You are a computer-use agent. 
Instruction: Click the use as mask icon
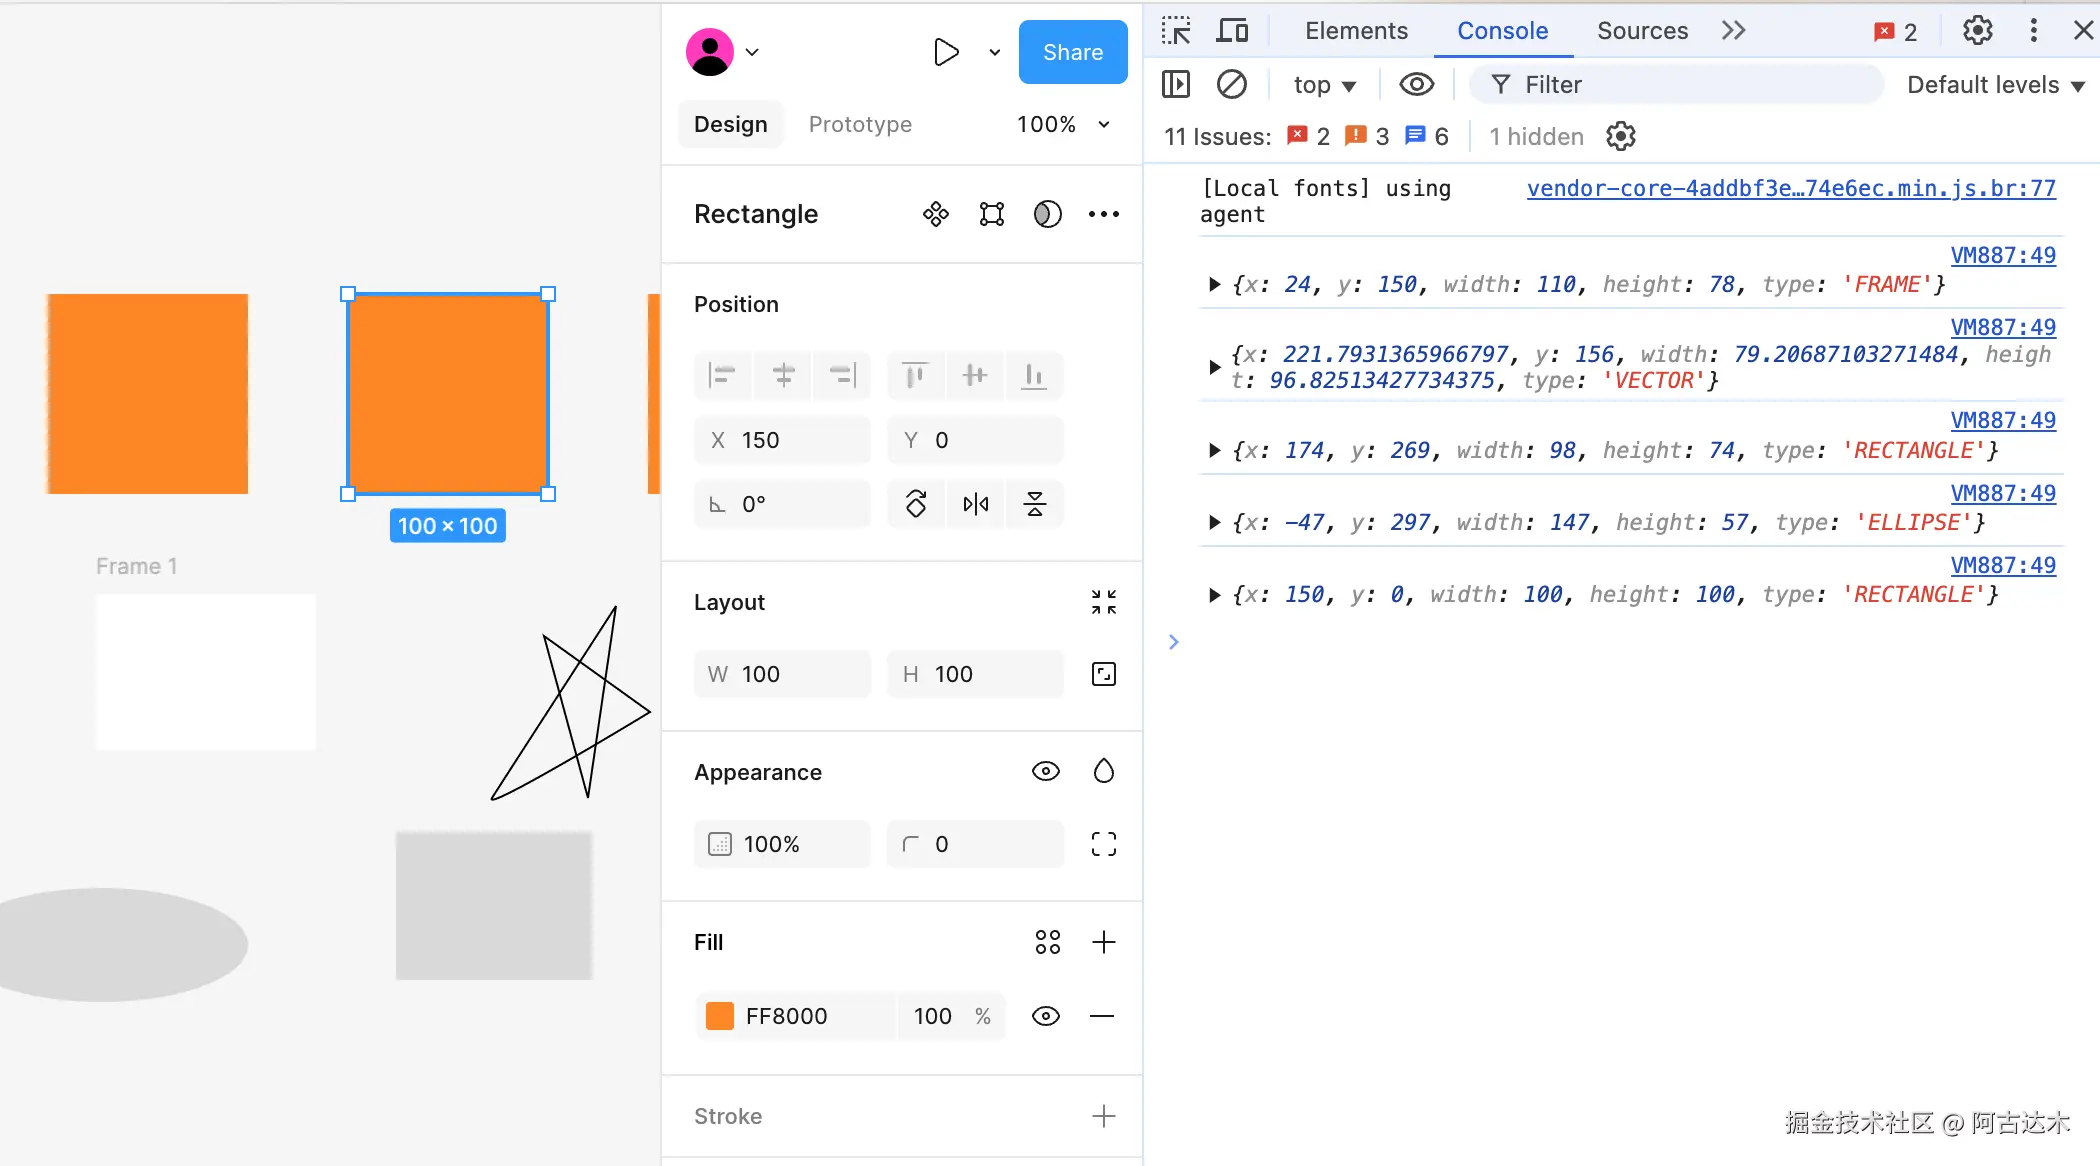pyautogui.click(x=1047, y=214)
